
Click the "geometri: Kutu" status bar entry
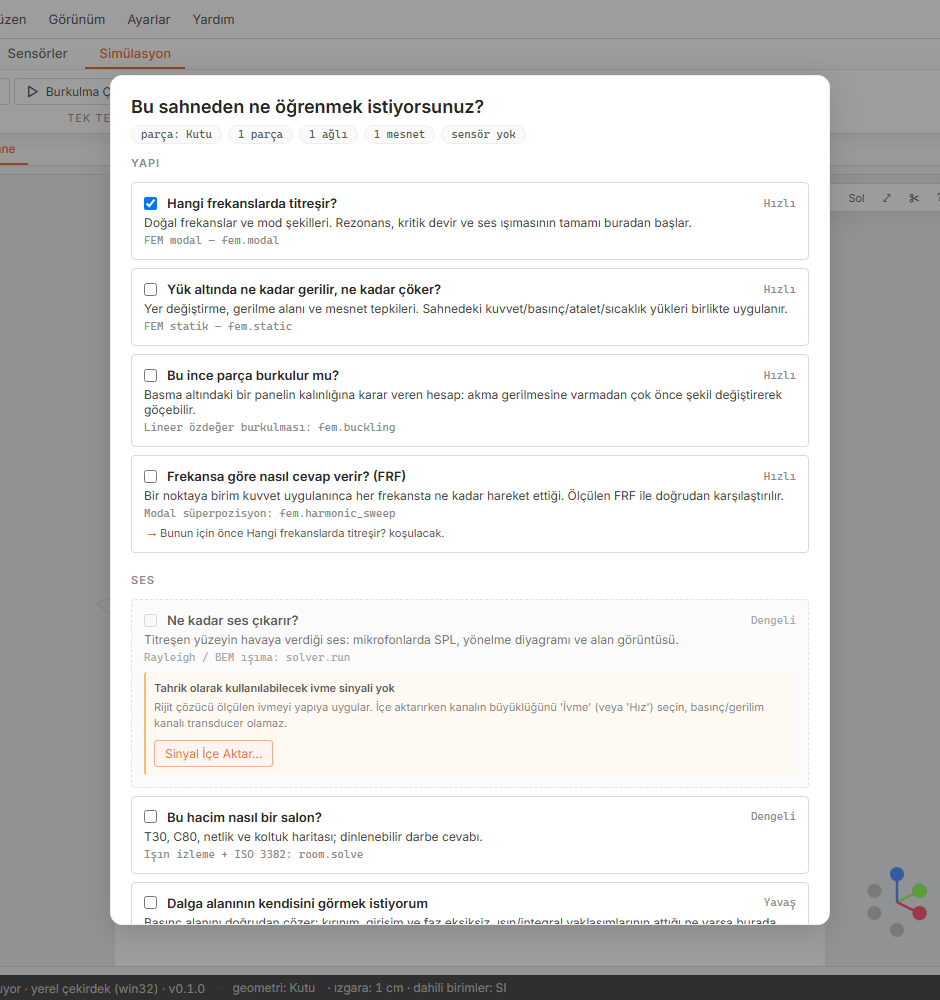point(274,988)
